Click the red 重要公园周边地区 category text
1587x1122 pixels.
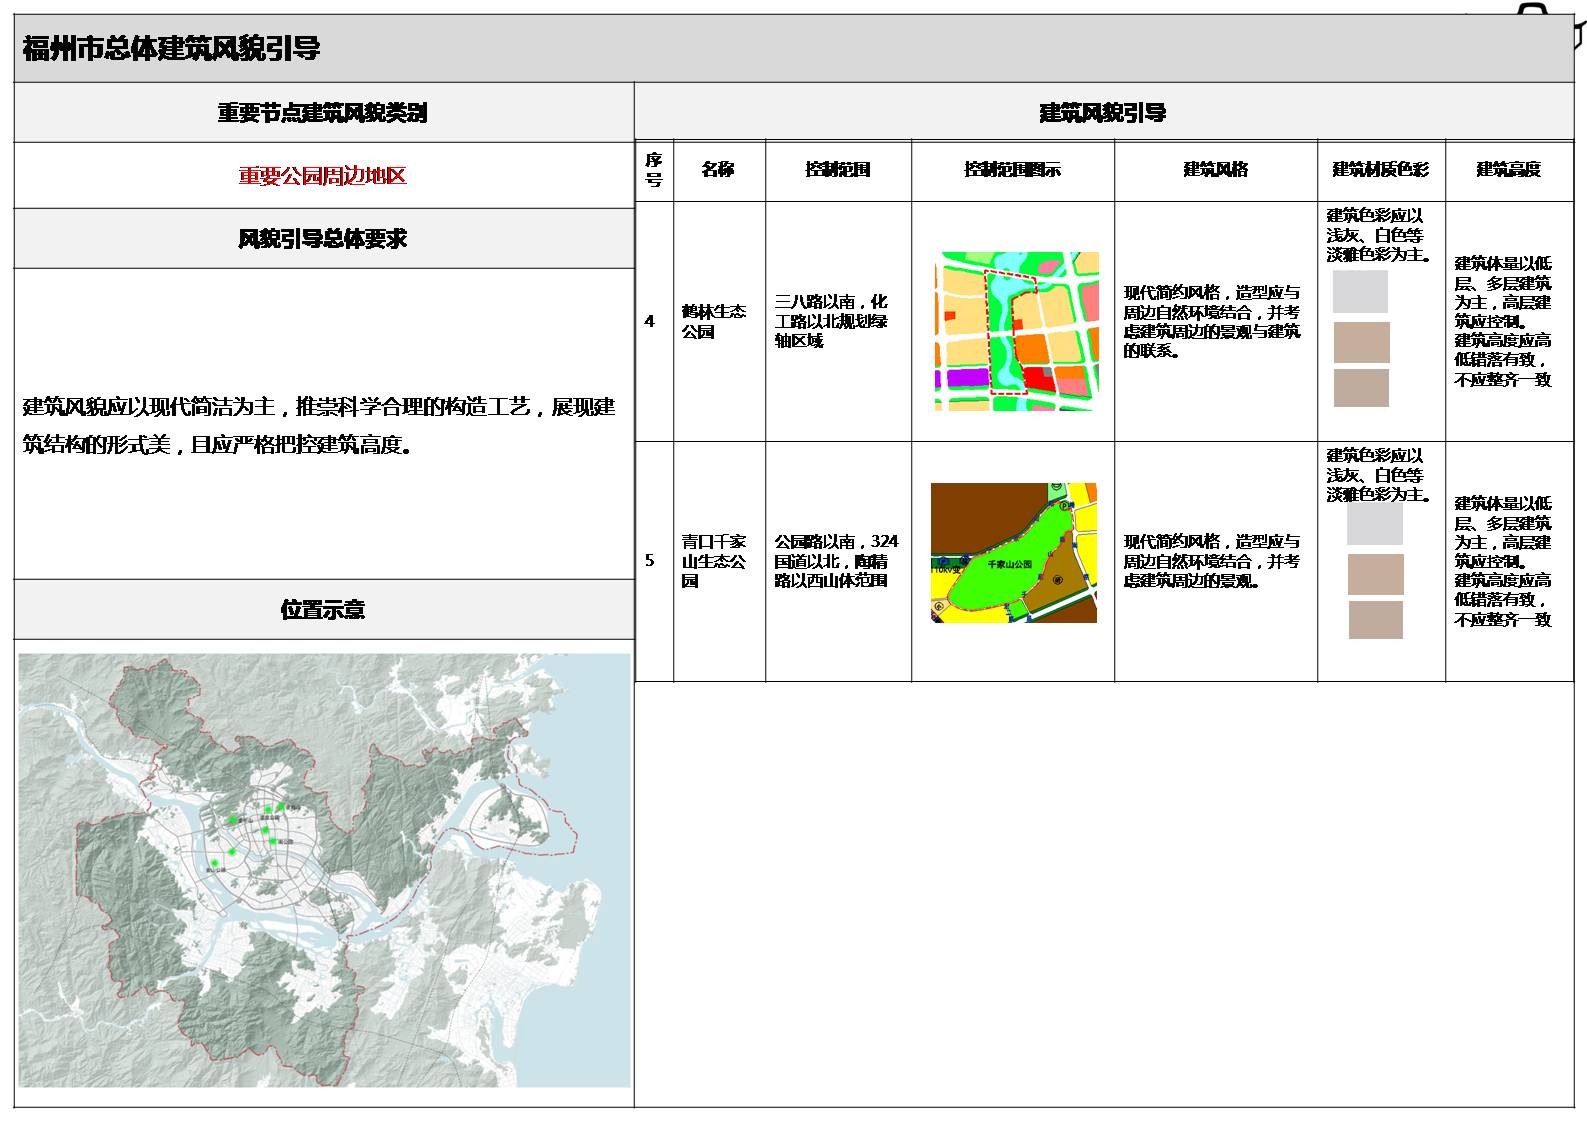[322, 176]
